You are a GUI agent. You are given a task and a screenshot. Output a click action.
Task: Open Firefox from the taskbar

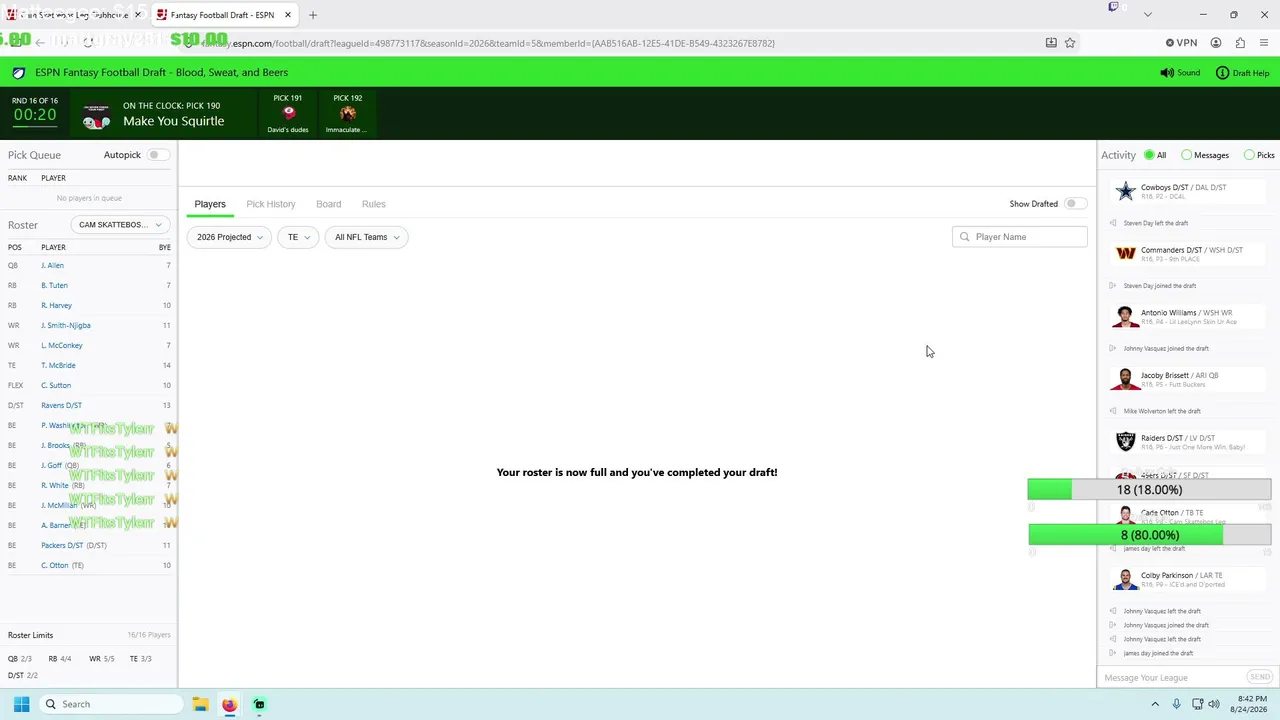coord(229,704)
